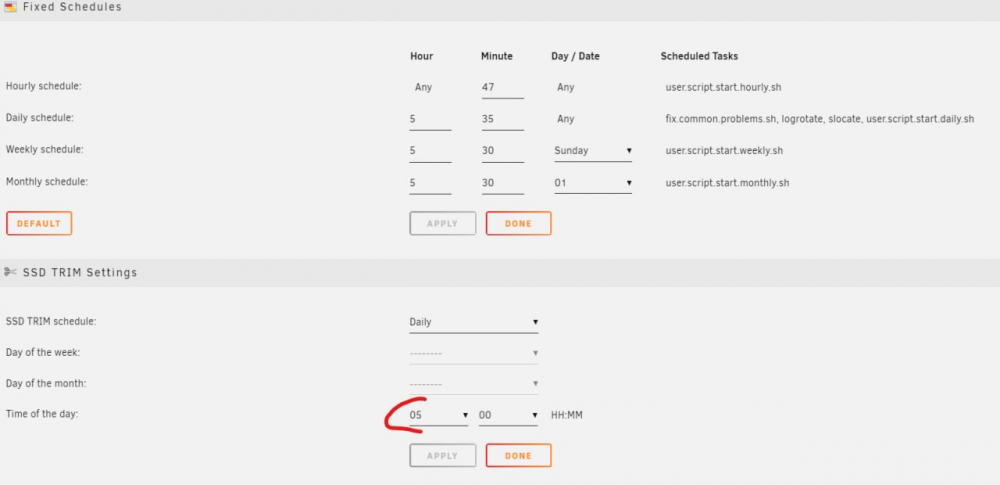Click the user.script.start.weekly.sh task text
Screen dimensions: 1000x485
[724, 151]
